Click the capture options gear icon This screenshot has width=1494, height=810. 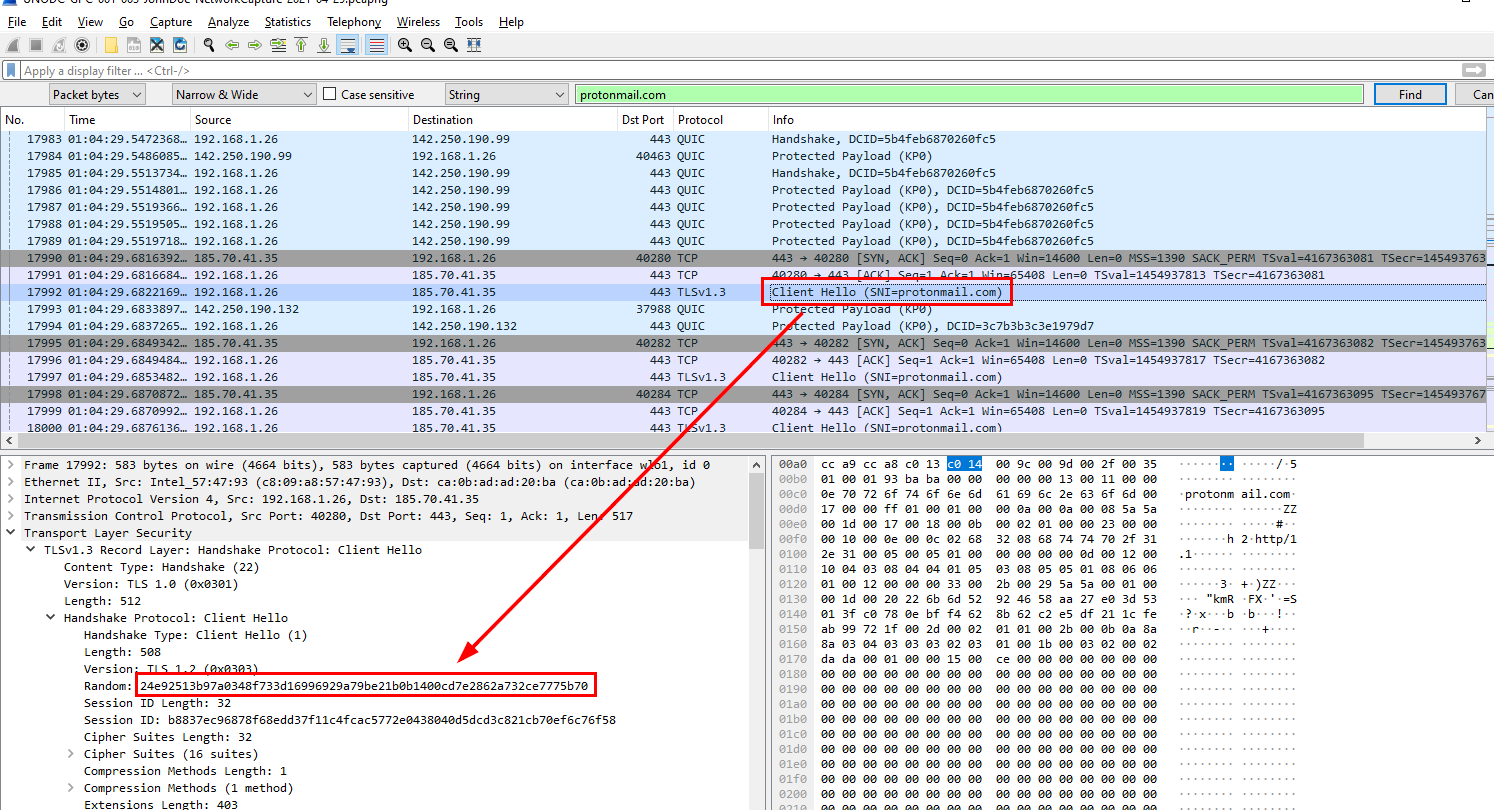tap(82, 45)
